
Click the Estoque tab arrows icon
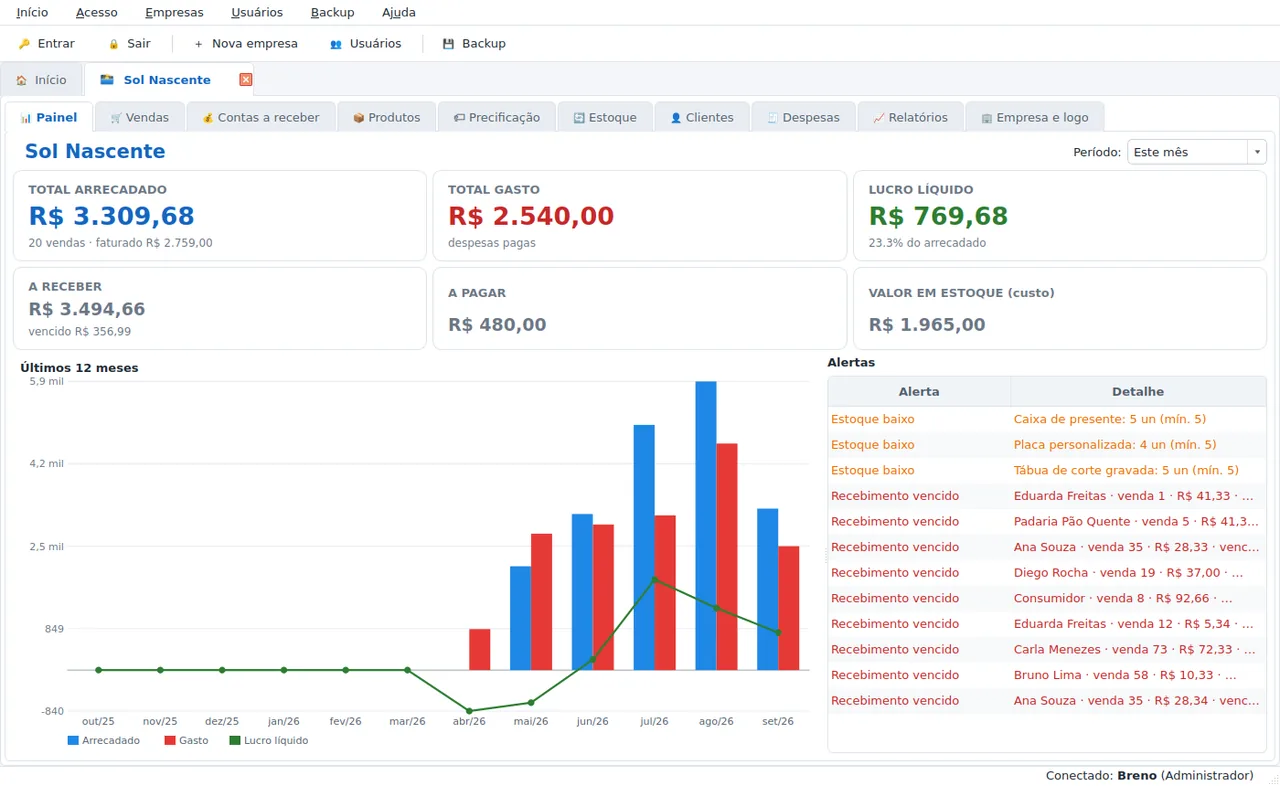[x=579, y=118]
